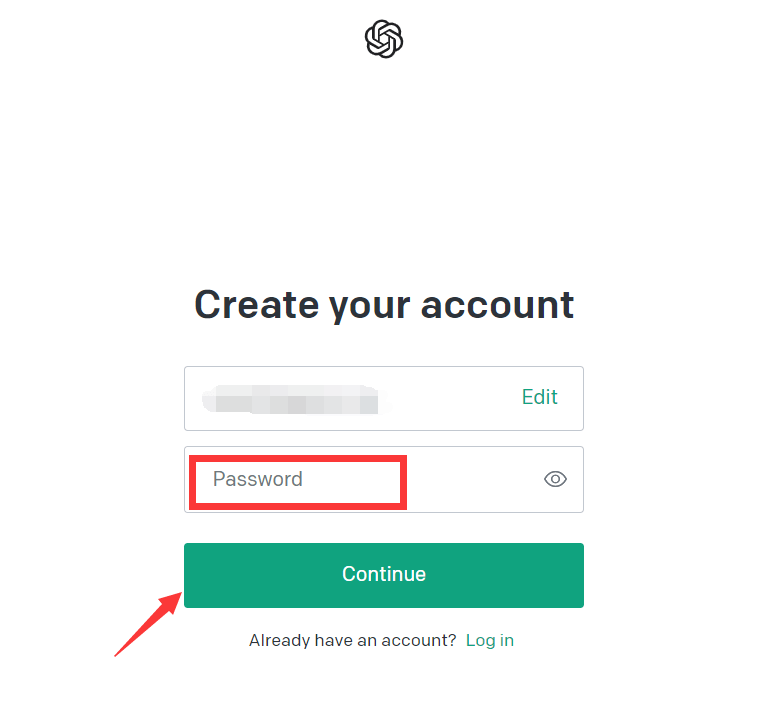Image resolution: width=773 pixels, height=717 pixels.
Task: Reveal typed password with the eye toggle
Action: point(555,479)
